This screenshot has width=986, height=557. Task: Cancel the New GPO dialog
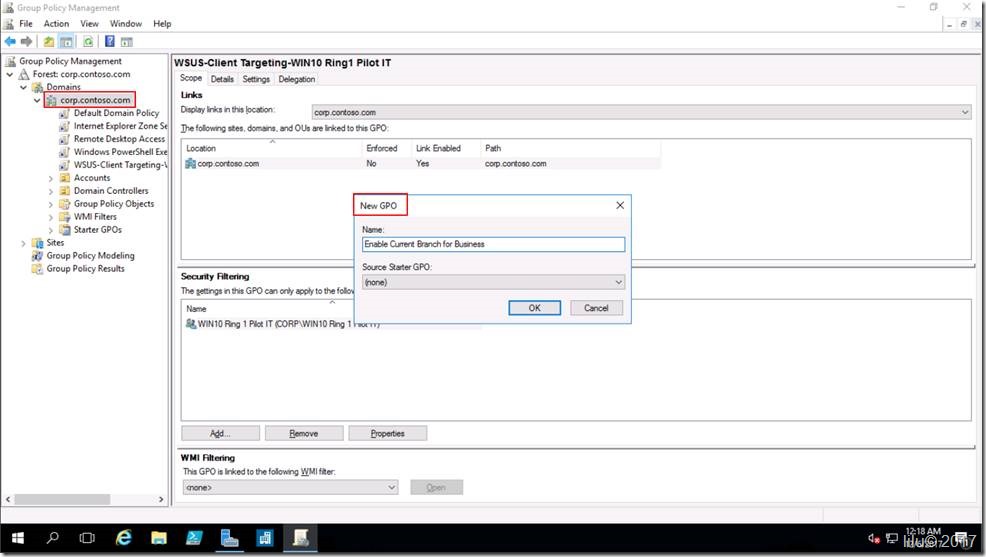pos(596,308)
